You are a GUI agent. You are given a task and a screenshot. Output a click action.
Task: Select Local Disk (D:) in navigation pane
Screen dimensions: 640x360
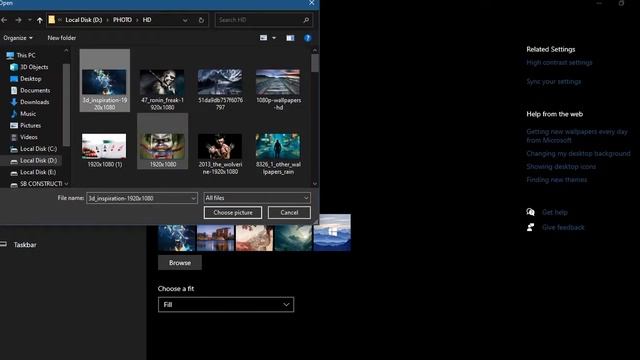pyautogui.click(x=38, y=160)
